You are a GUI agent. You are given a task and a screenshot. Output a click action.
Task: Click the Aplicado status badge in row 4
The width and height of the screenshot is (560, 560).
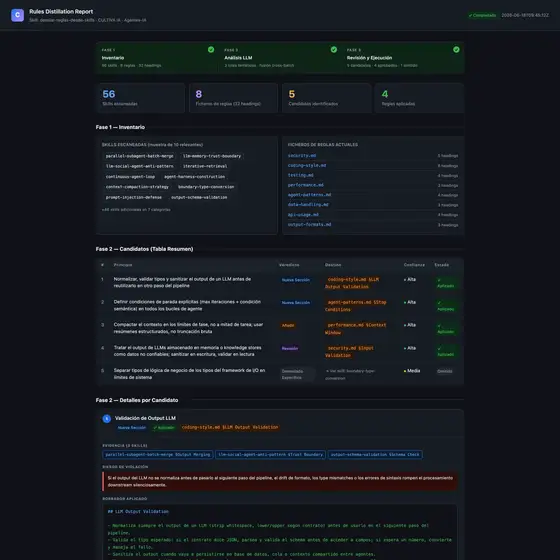445,351
